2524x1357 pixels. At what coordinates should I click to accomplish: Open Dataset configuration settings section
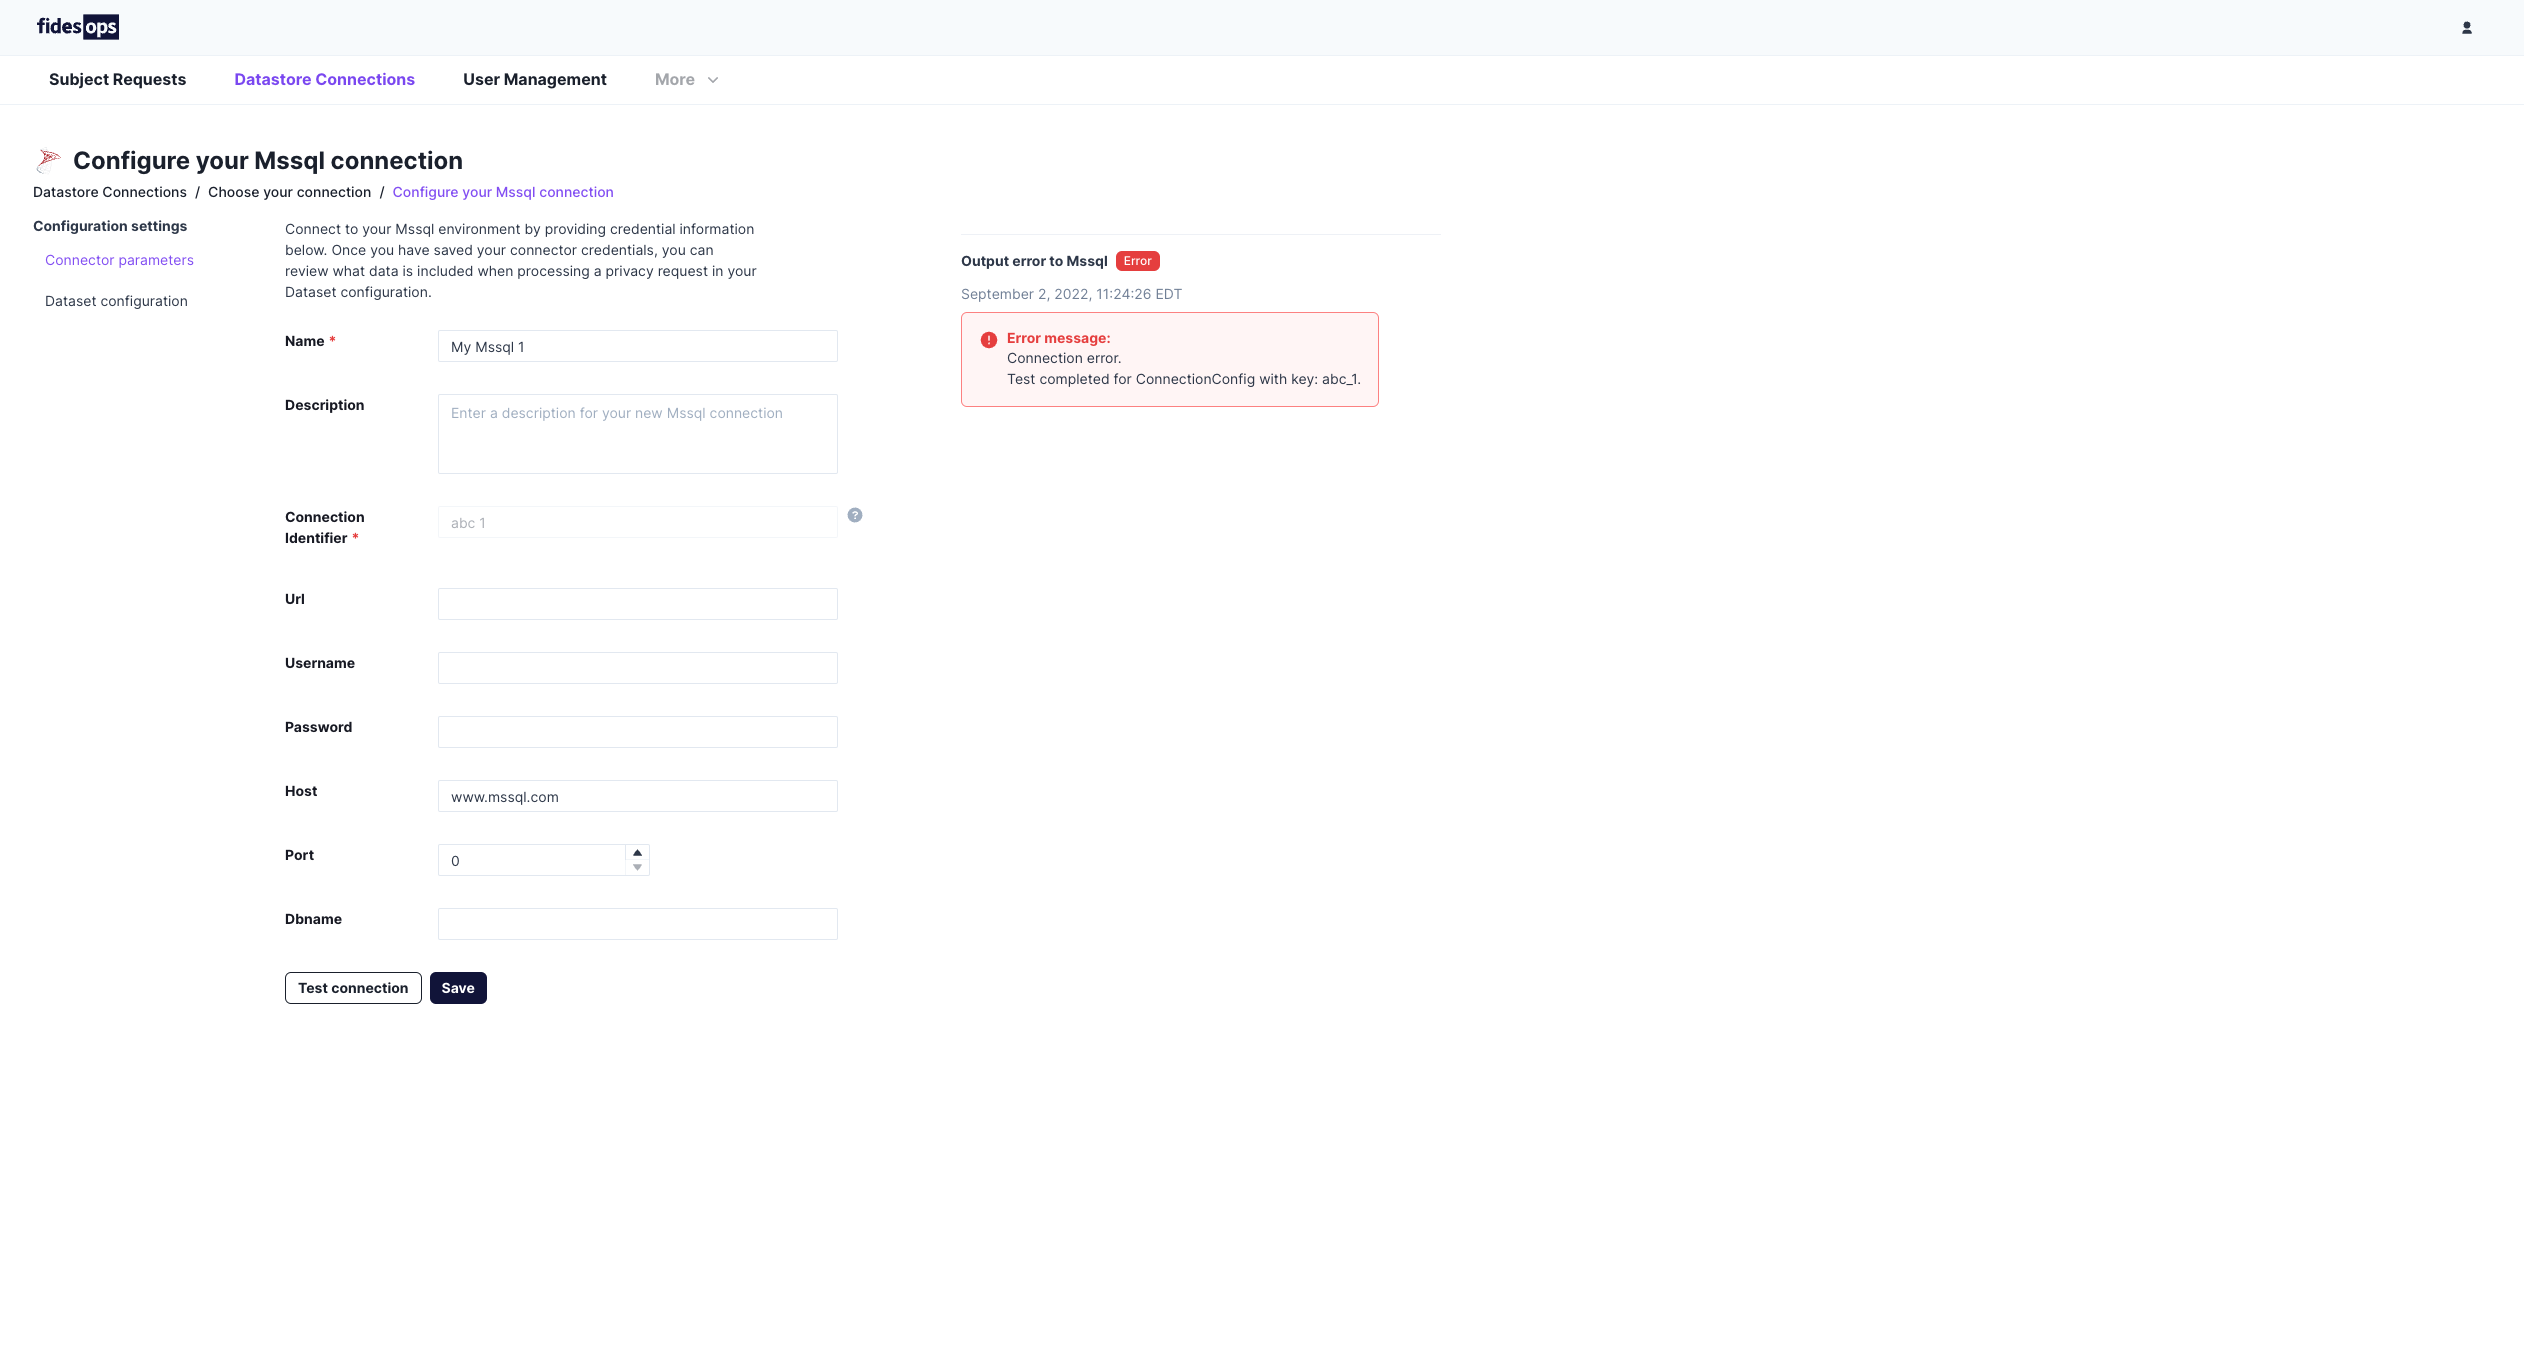tap(116, 301)
